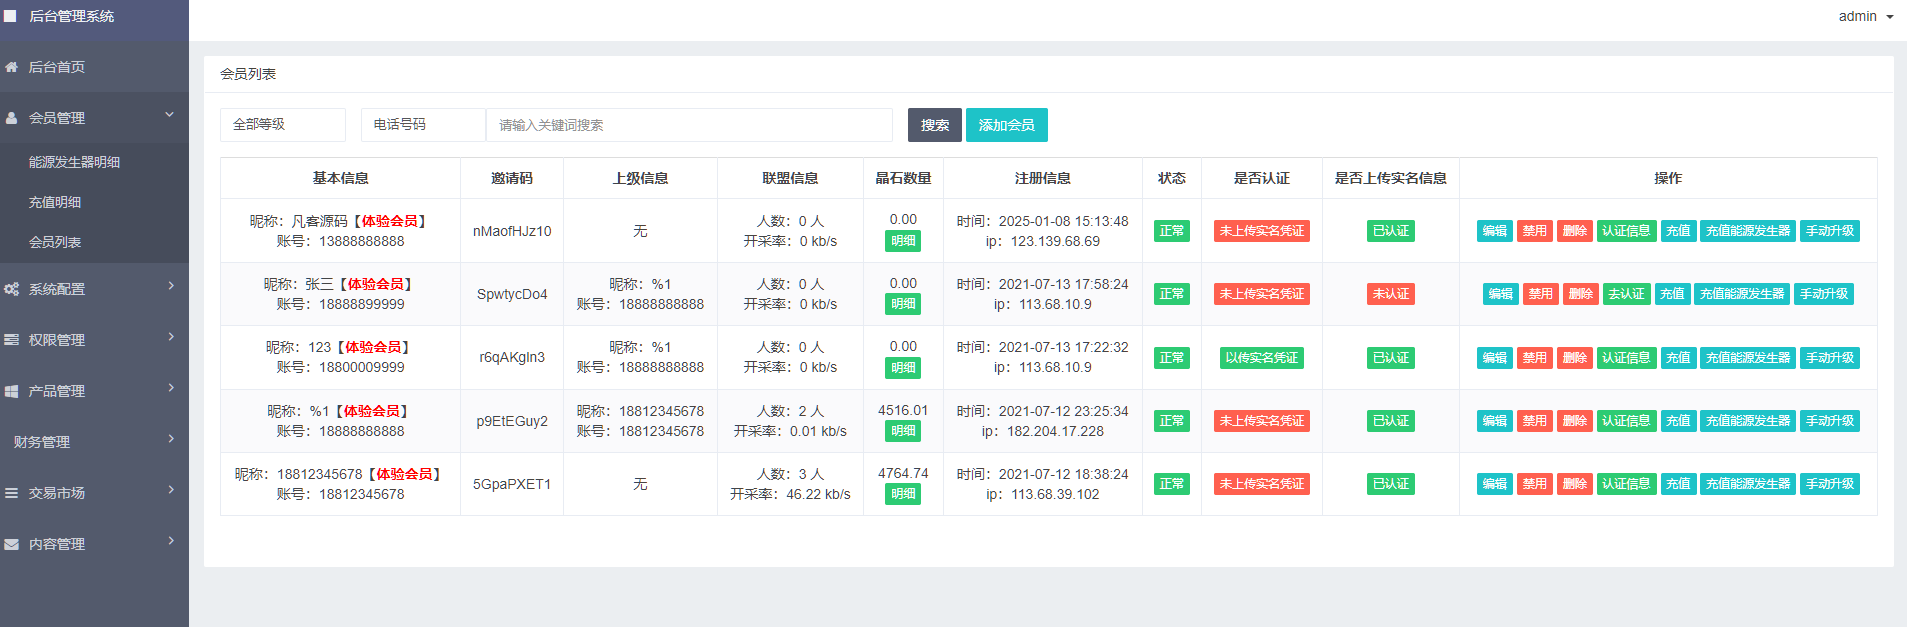Image resolution: width=1907 pixels, height=627 pixels.
Task: Open the 电话号码 search type dropdown
Action: pyautogui.click(x=422, y=125)
